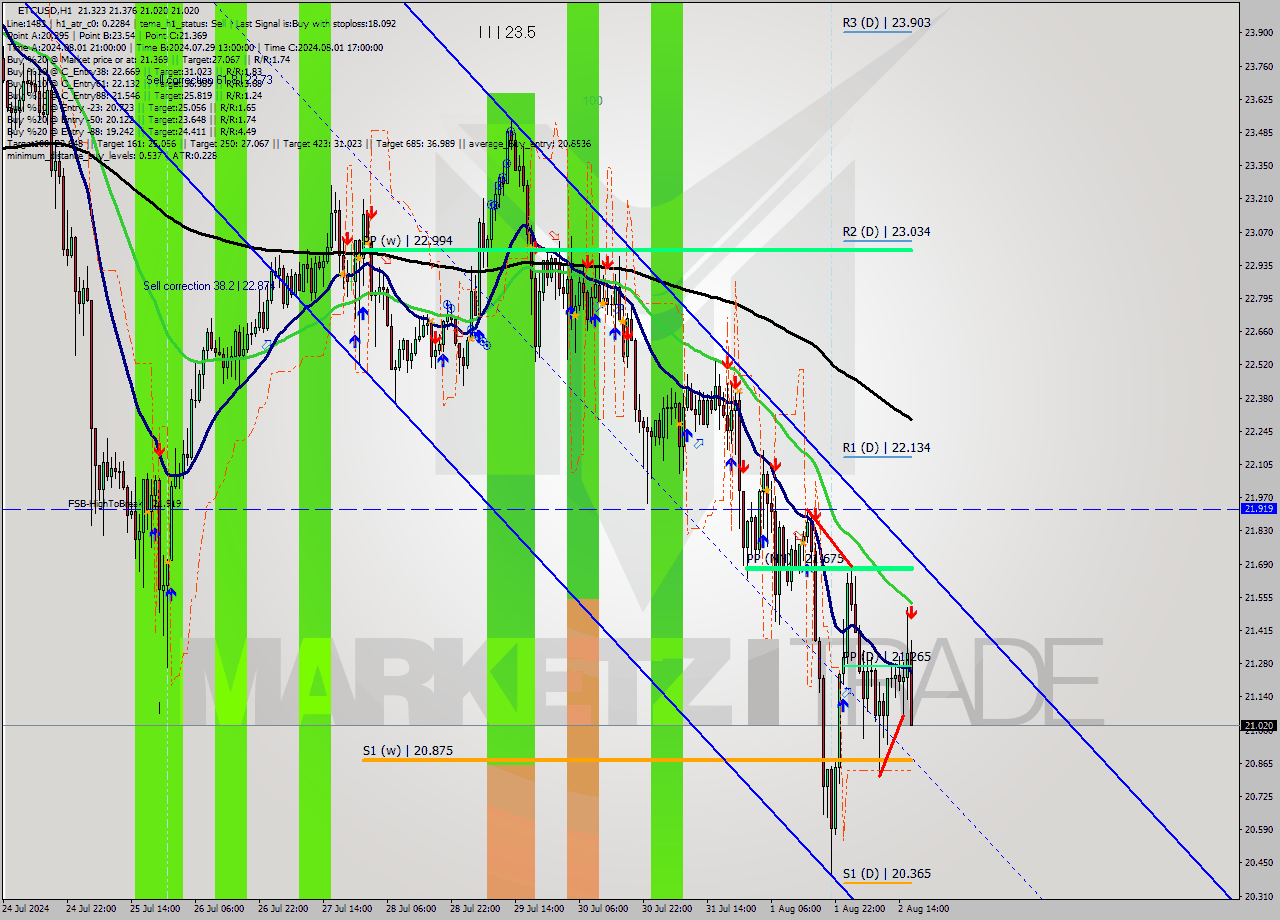Screen dimensions: 1280x920
Task: Click the 21.919 price marker on the axis
Action: click(x=1258, y=508)
